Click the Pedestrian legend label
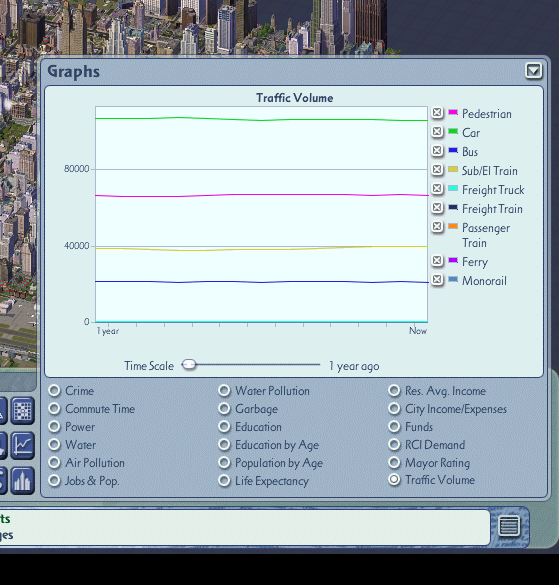This screenshot has height=585, width=559. coord(487,114)
